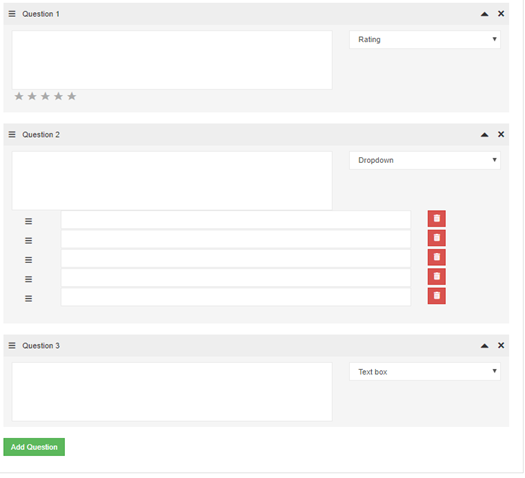Delete the third dropdown option with trash icon
Image resolution: width=525 pixels, height=478 pixels.
pos(437,257)
